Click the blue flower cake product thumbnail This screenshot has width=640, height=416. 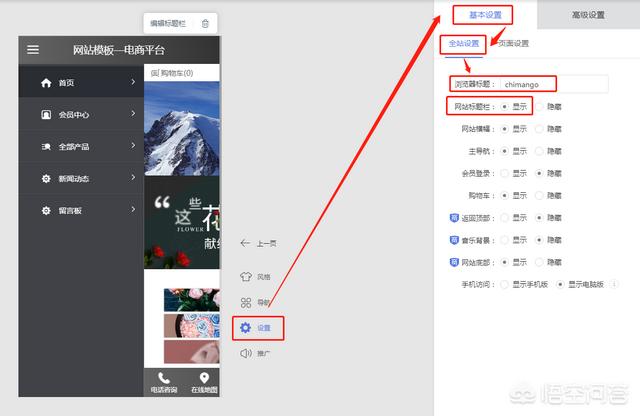(192, 326)
